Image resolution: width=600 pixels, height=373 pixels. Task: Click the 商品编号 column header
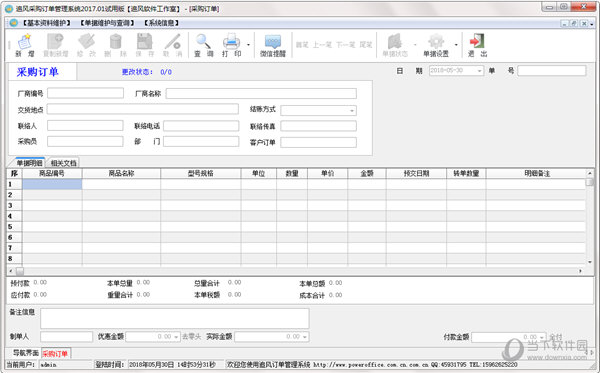click(52, 174)
